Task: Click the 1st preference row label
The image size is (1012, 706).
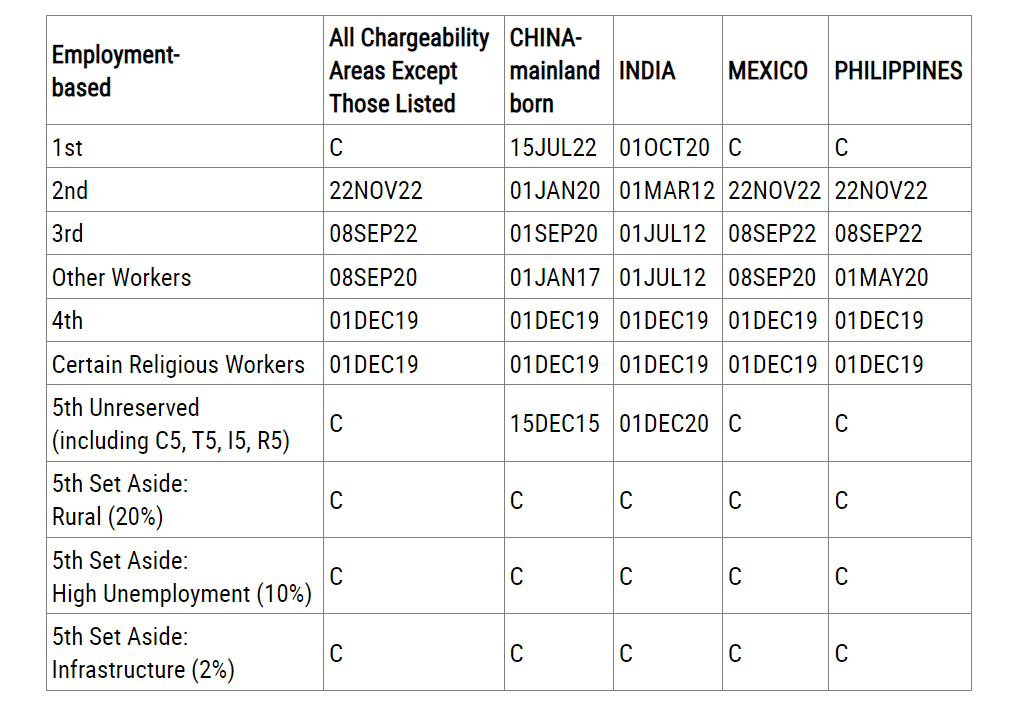Action: (x=68, y=148)
